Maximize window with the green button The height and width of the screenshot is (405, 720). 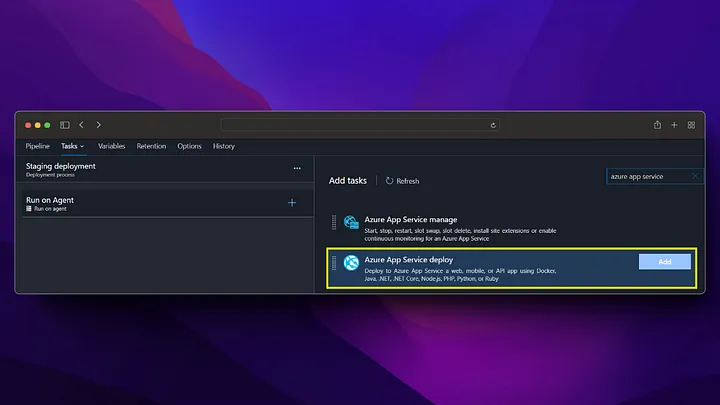click(47, 125)
